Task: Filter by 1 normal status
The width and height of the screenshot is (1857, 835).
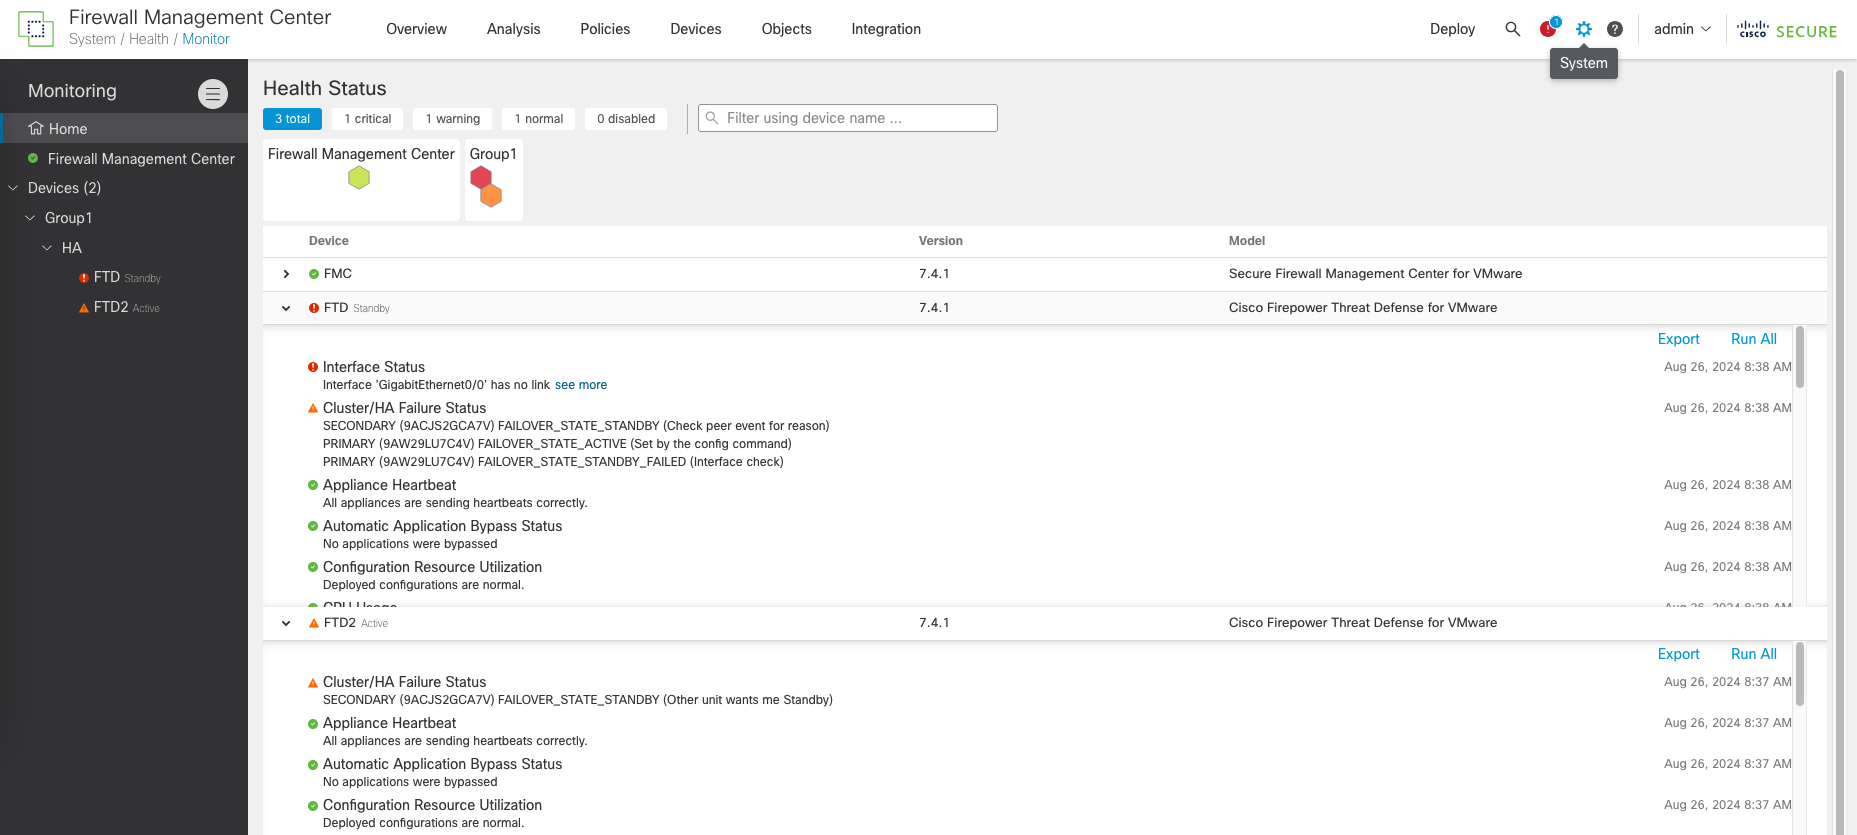Action: point(538,119)
